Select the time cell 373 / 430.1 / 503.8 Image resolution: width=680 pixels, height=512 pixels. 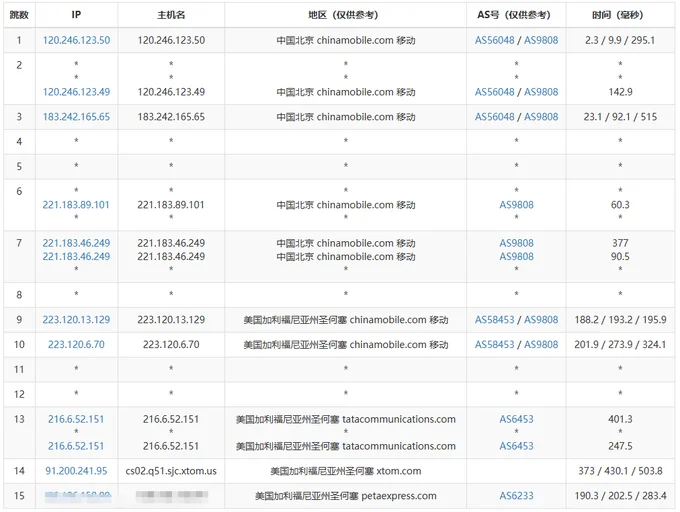pos(620,471)
